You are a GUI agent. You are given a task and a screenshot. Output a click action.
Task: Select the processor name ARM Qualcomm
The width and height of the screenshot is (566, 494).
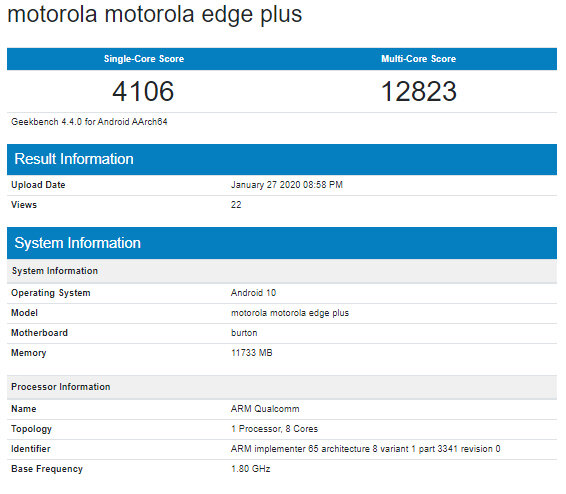(265, 409)
